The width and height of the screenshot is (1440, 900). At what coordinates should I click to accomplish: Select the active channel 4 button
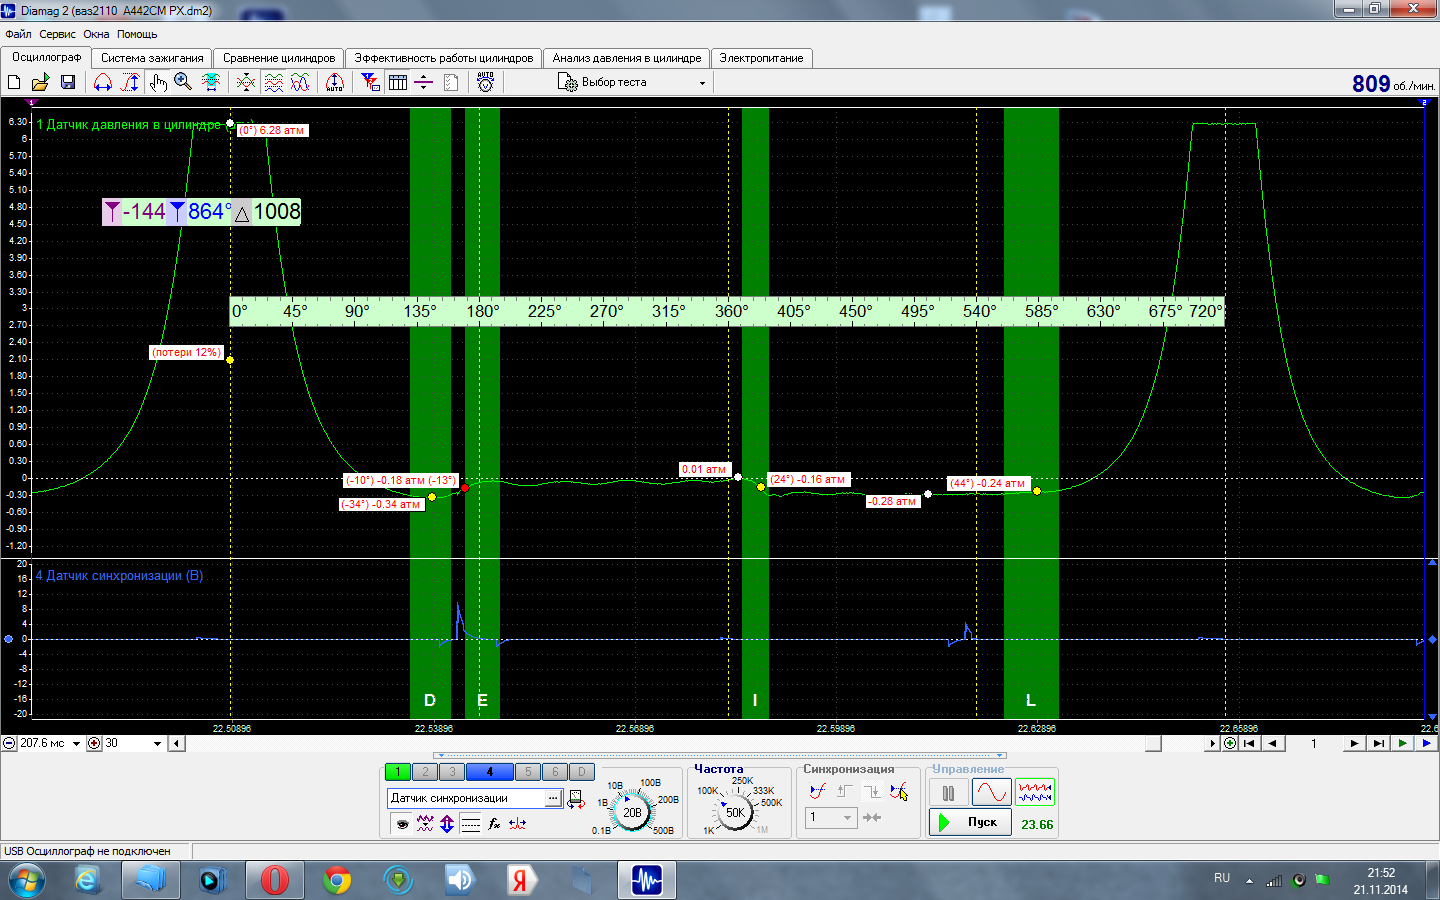pyautogui.click(x=490, y=772)
